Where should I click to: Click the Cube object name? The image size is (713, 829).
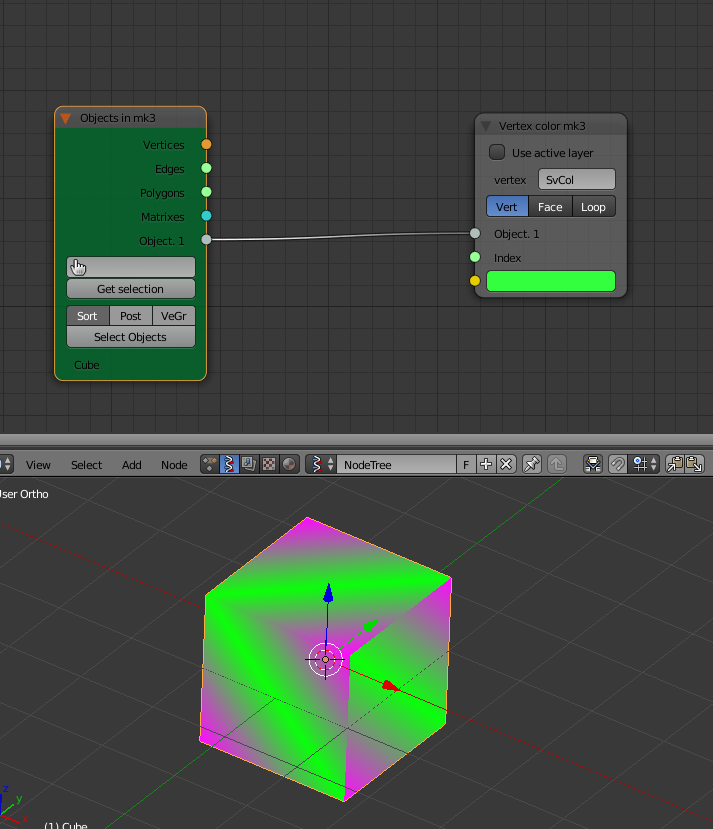[x=87, y=365]
